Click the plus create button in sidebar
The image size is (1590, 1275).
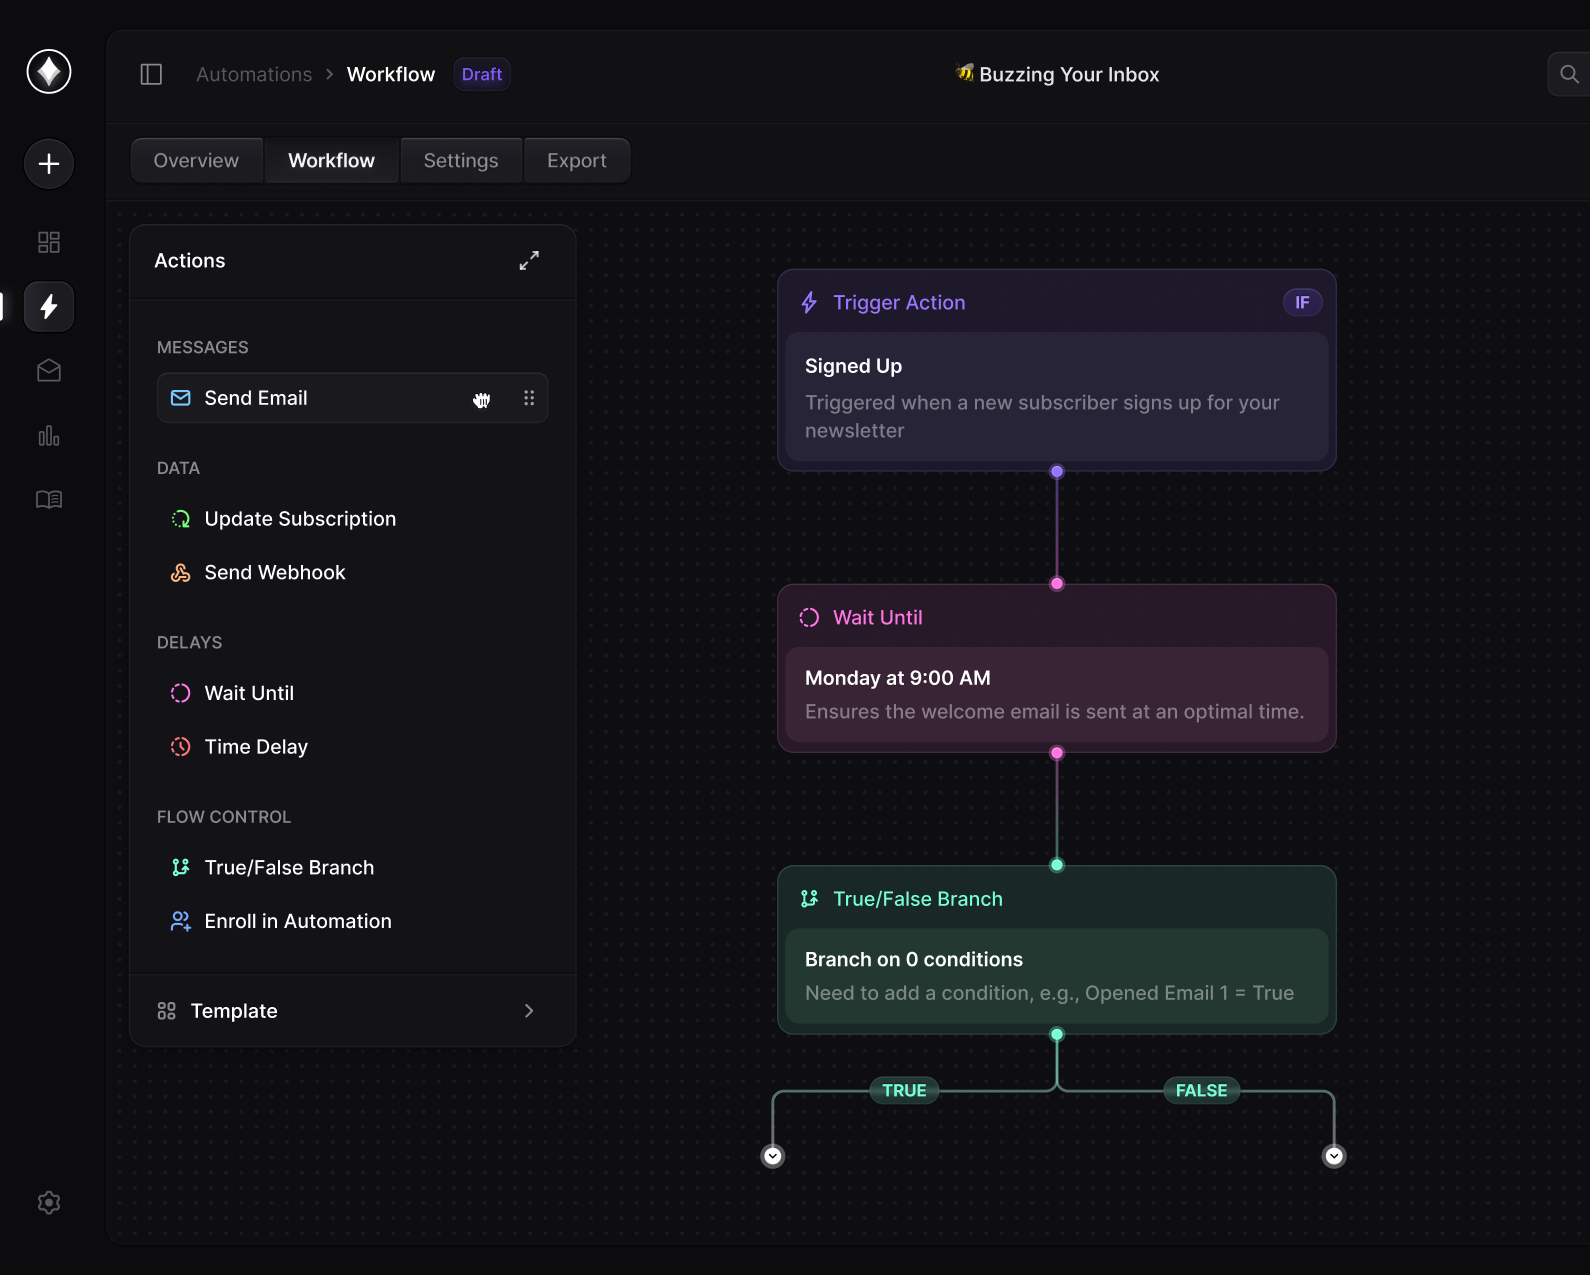pos(49,164)
